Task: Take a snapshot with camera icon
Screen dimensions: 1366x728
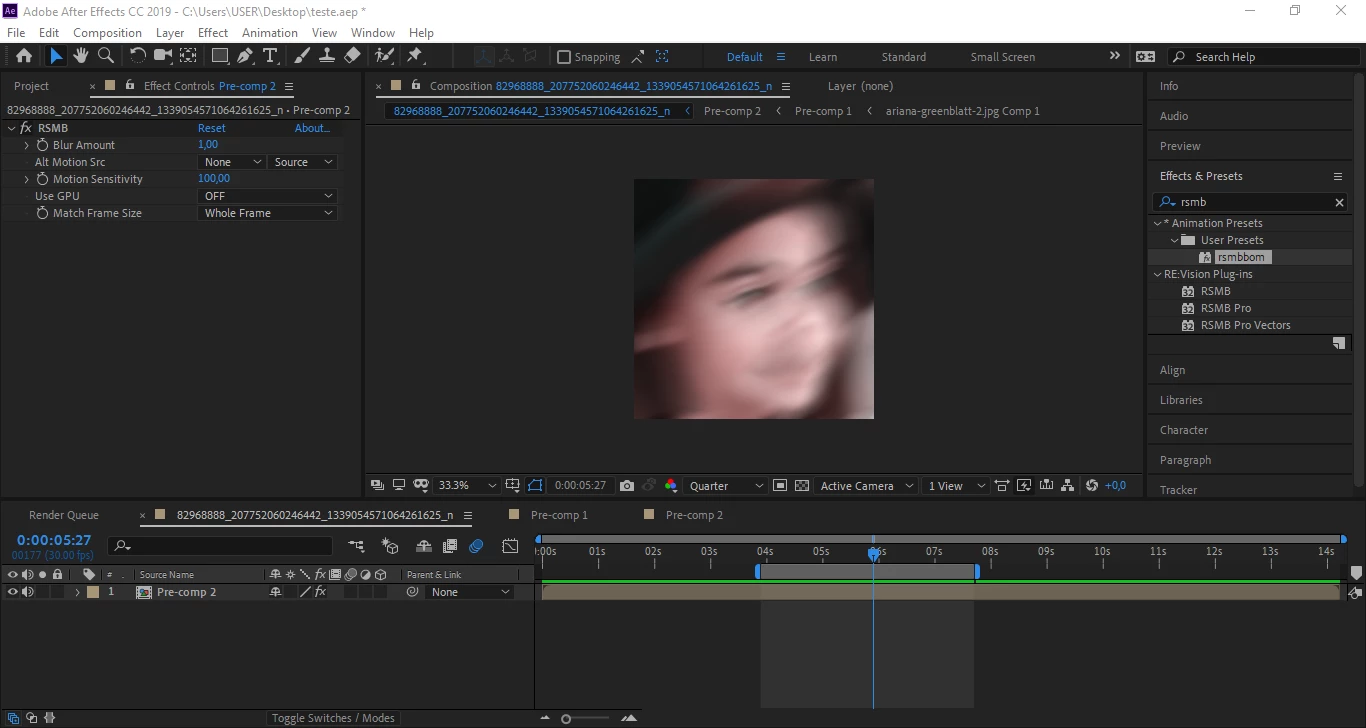Action: point(627,485)
